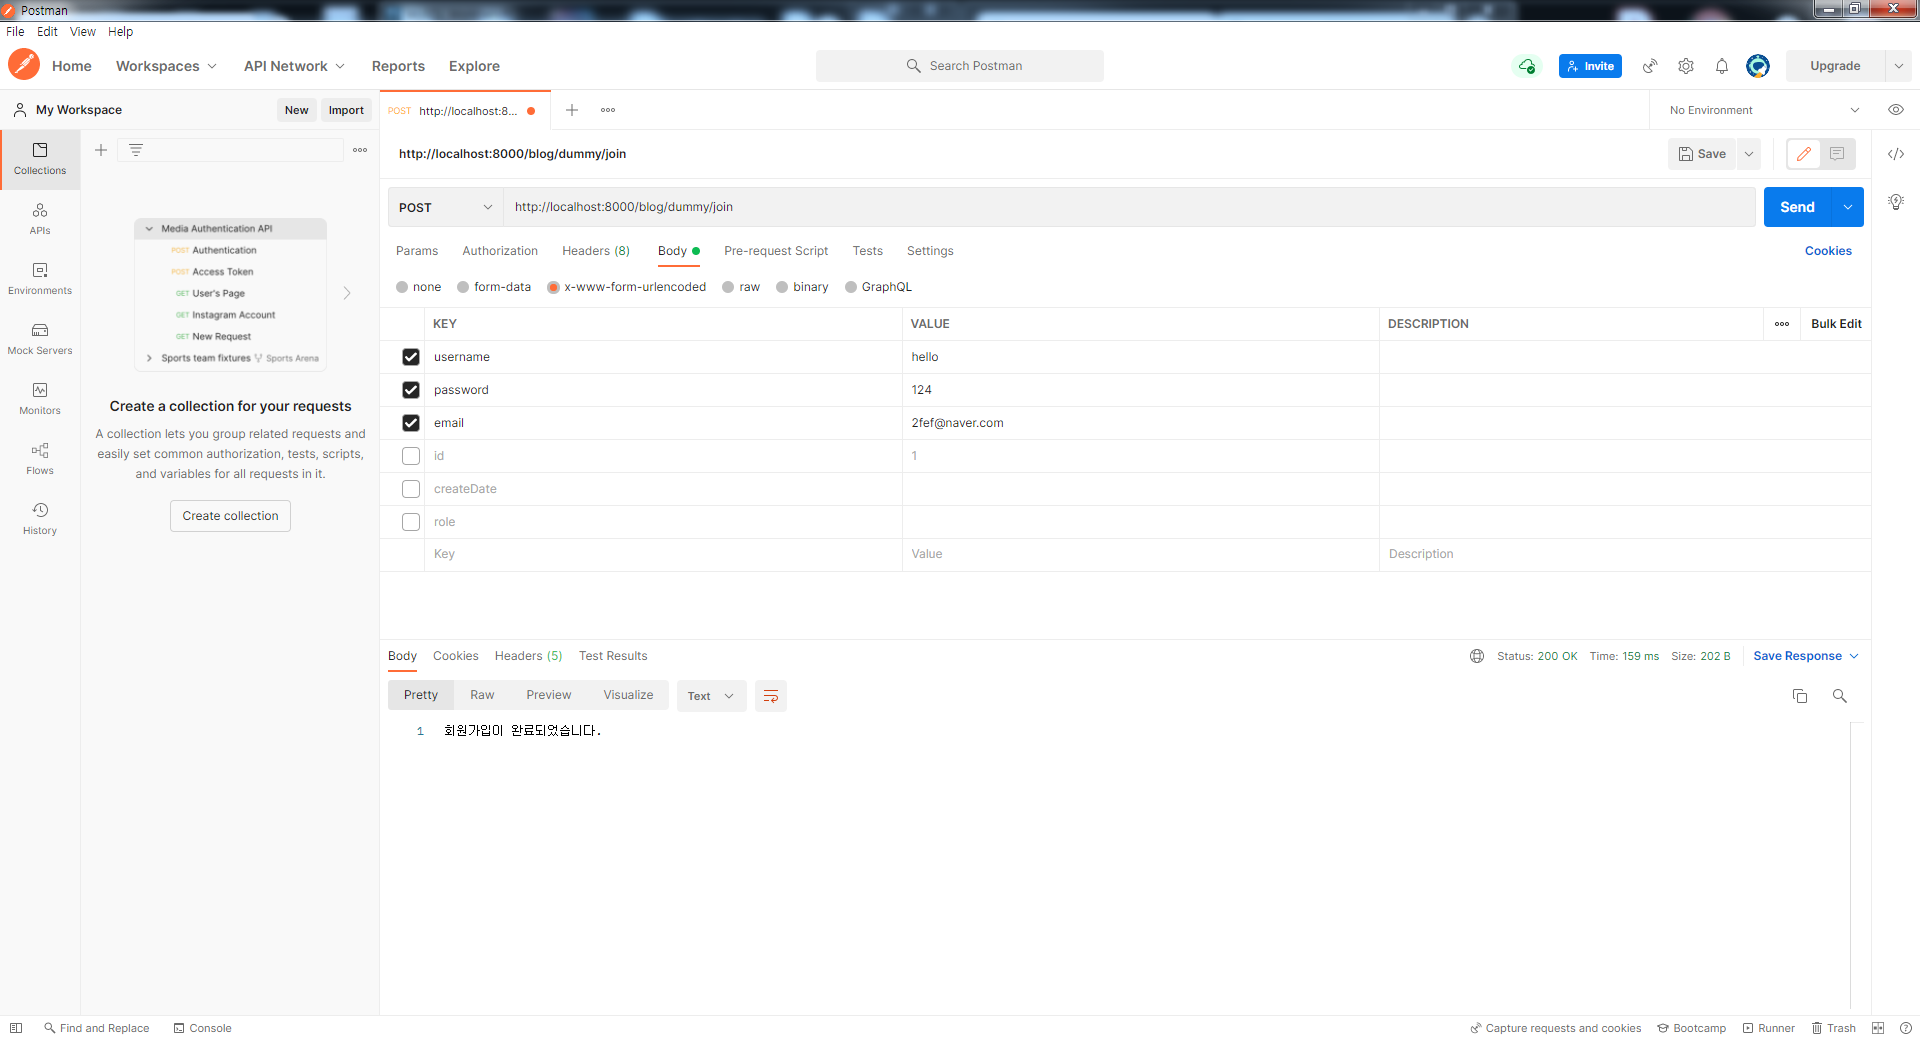Click the Create collection button

pos(230,516)
